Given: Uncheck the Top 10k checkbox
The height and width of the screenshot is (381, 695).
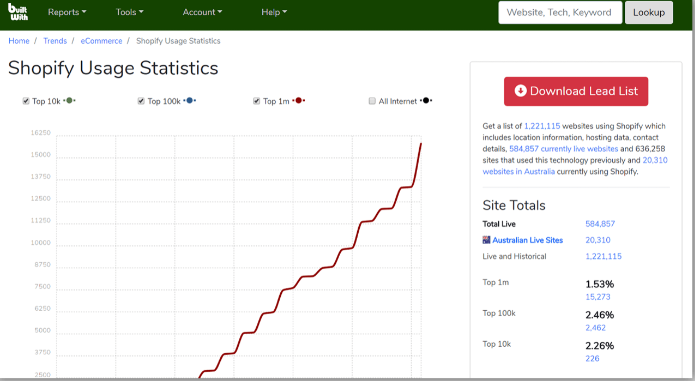Looking at the screenshot, I should [26, 101].
